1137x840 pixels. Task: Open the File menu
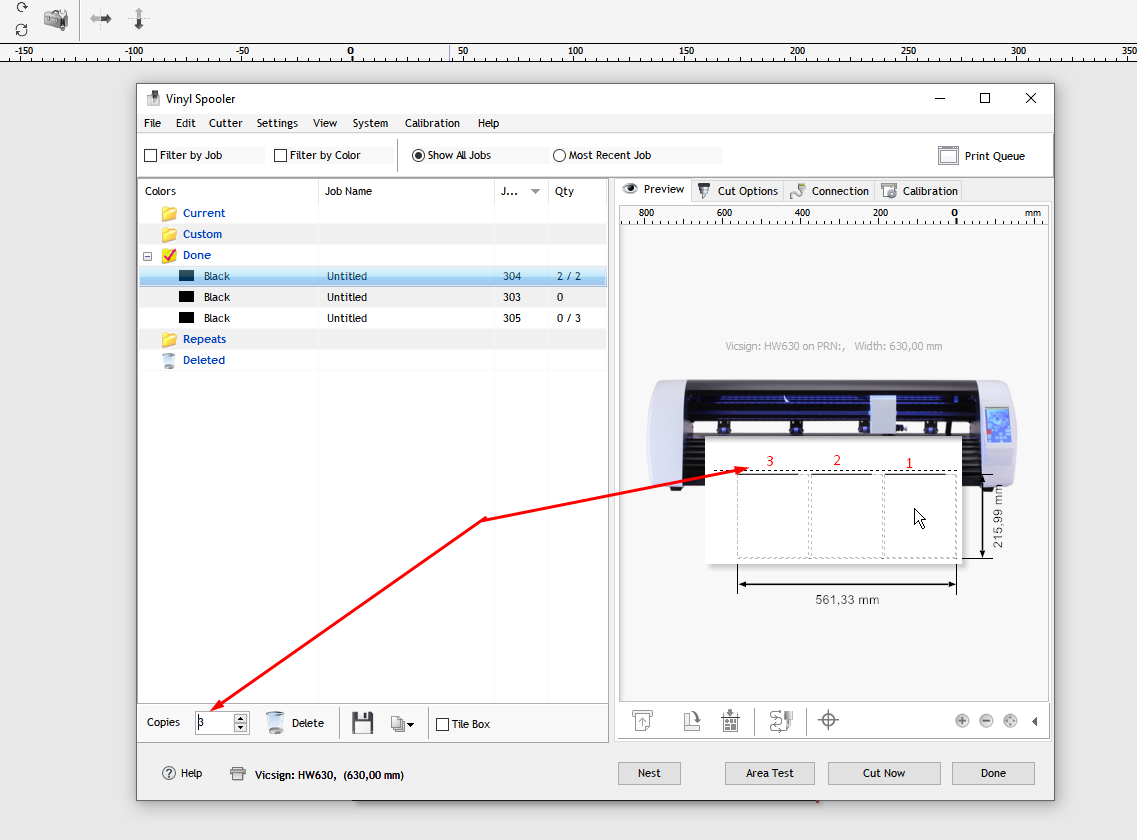(x=152, y=123)
